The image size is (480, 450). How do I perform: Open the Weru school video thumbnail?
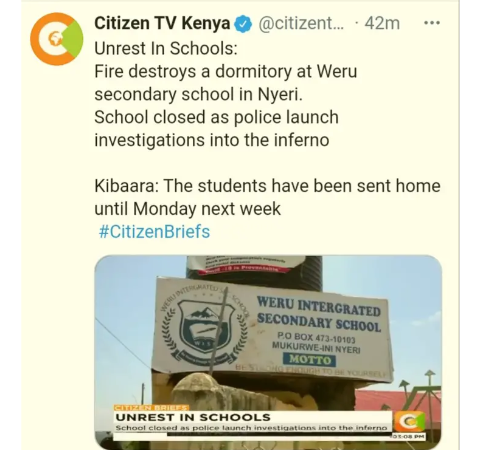tap(268, 352)
